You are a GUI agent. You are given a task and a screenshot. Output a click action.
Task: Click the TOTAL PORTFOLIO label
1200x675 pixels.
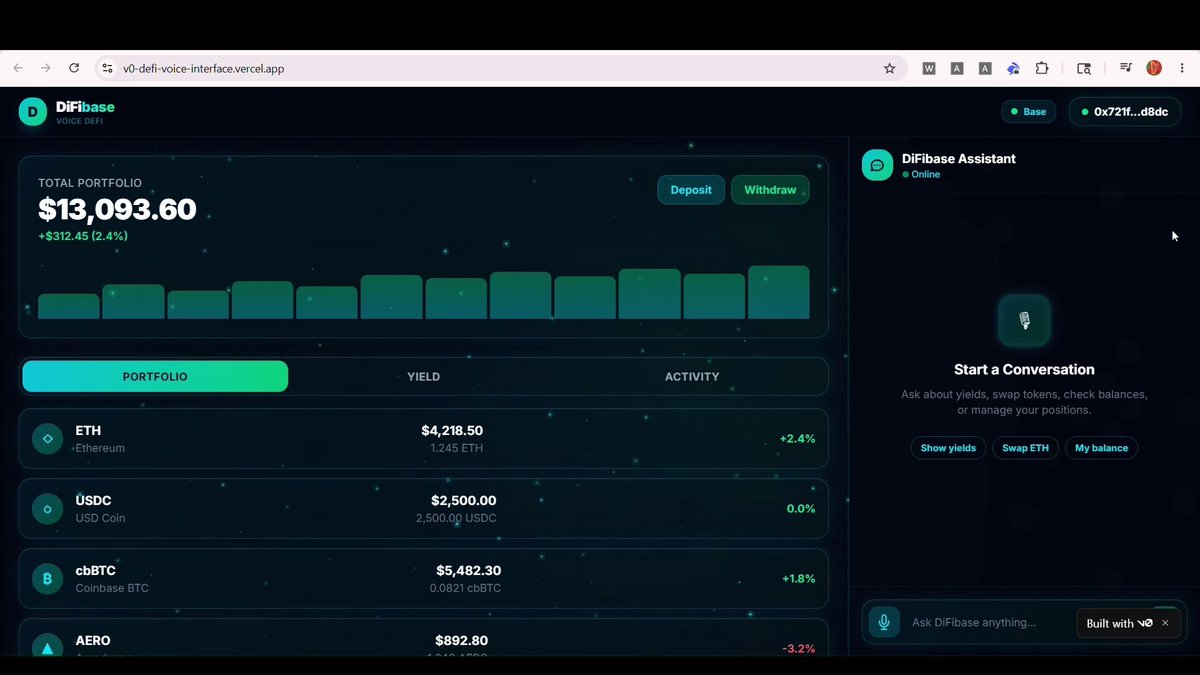[x=90, y=183]
